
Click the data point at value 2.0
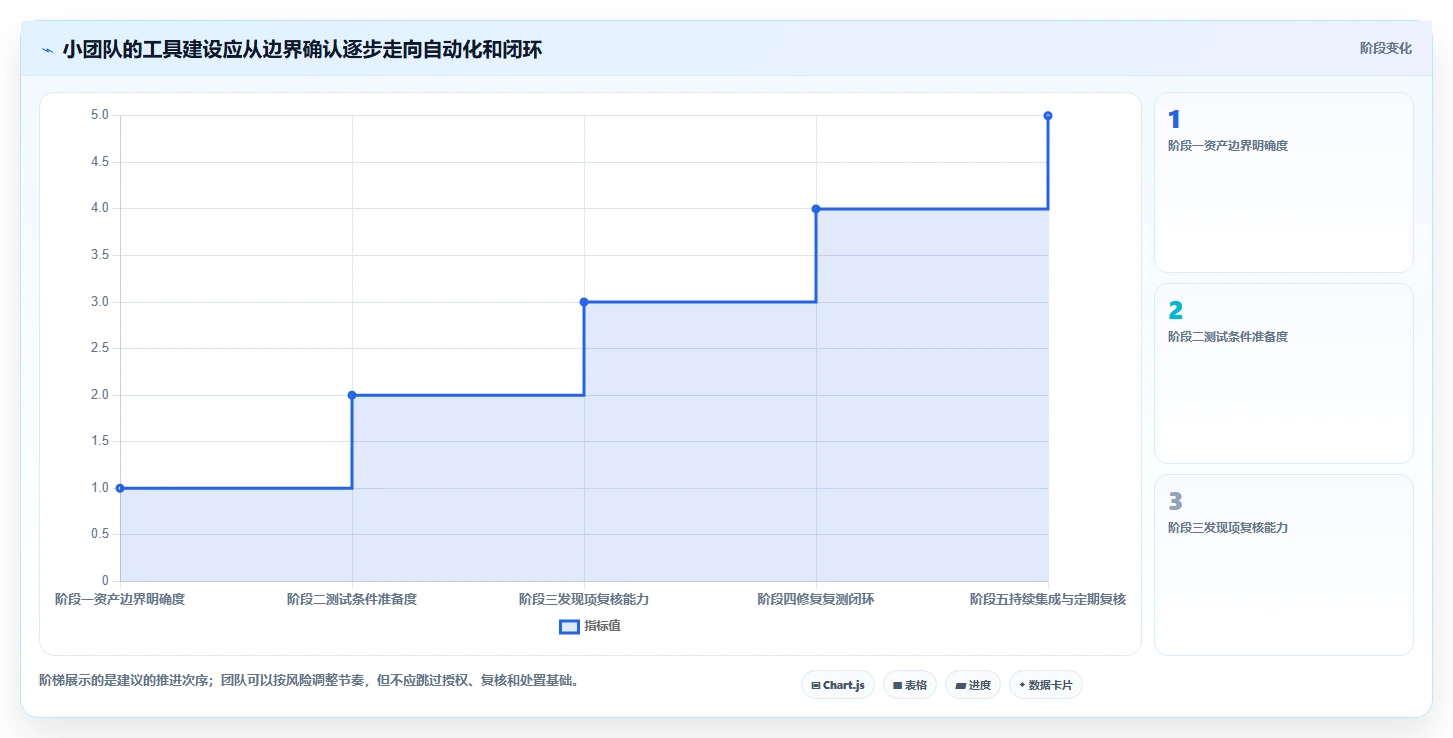[352, 395]
